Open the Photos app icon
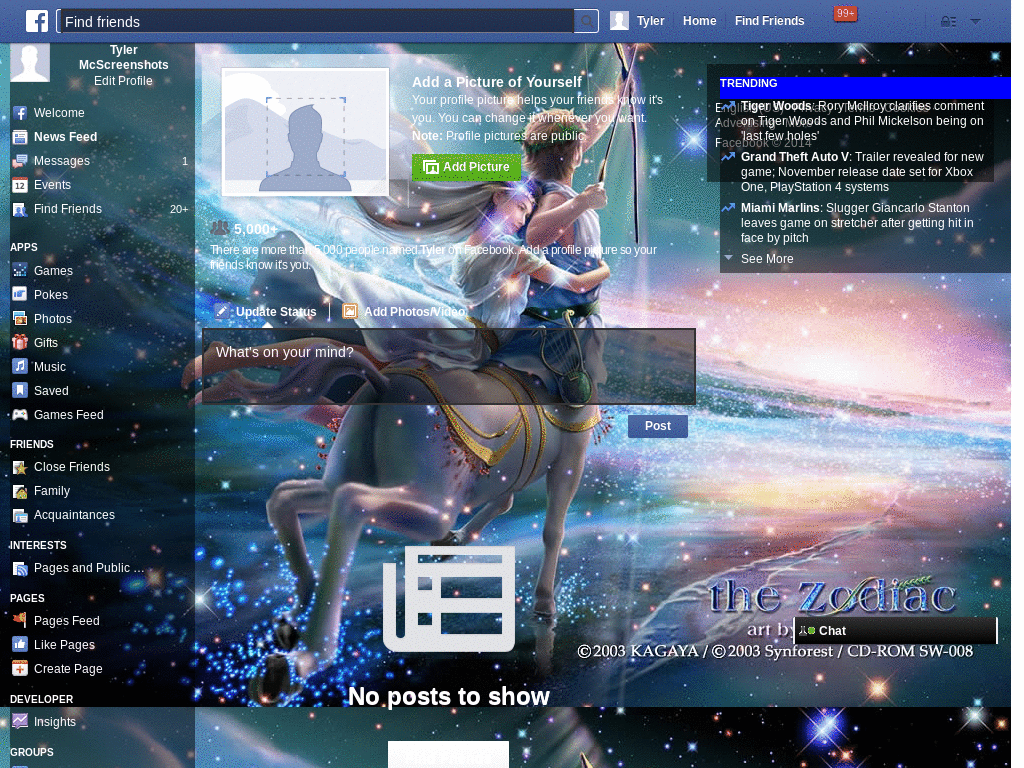The height and width of the screenshot is (768, 1024). [20, 319]
